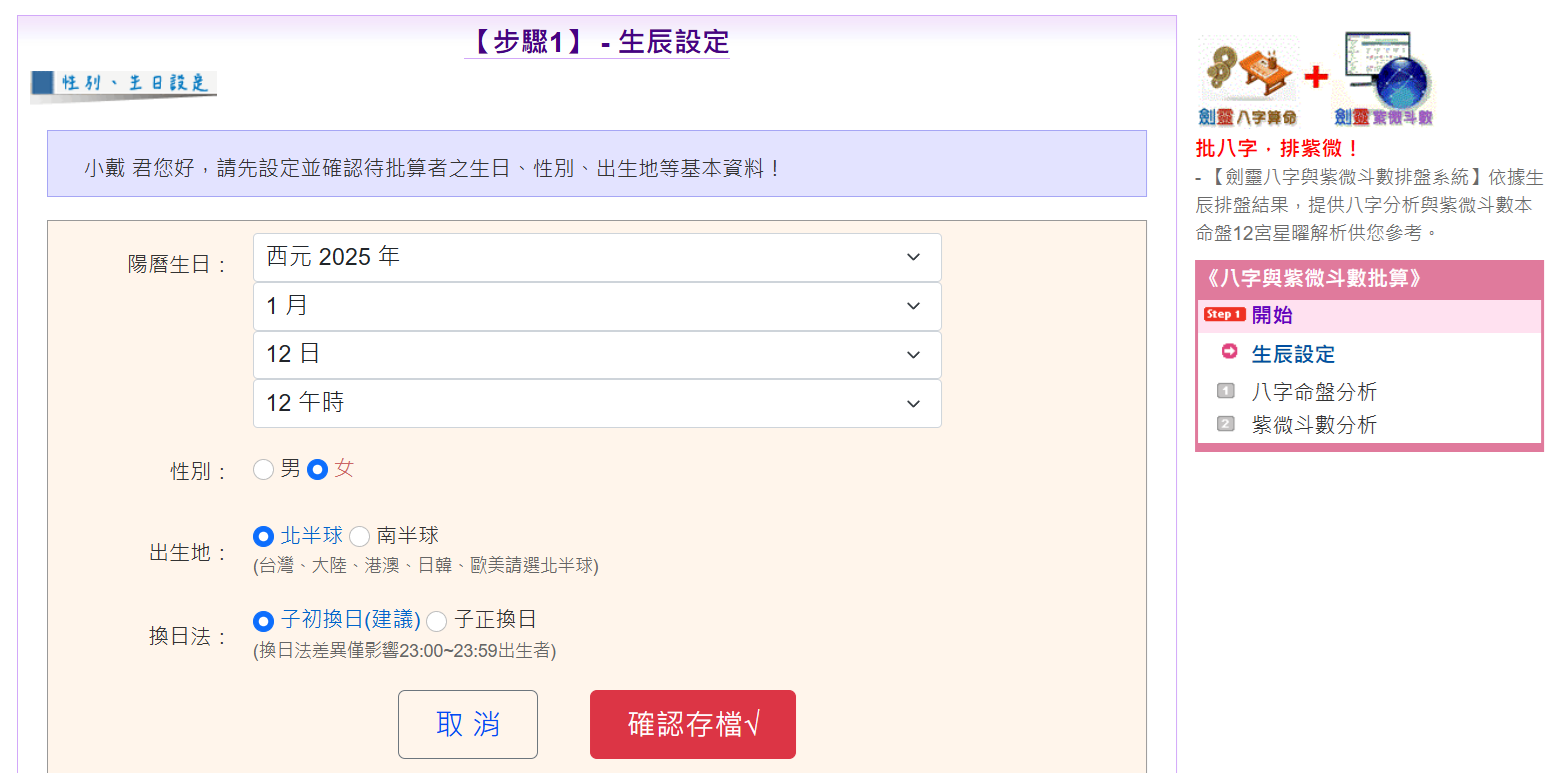
Task: Click the 批八字，排紫微 red heading link
Action: [1279, 148]
